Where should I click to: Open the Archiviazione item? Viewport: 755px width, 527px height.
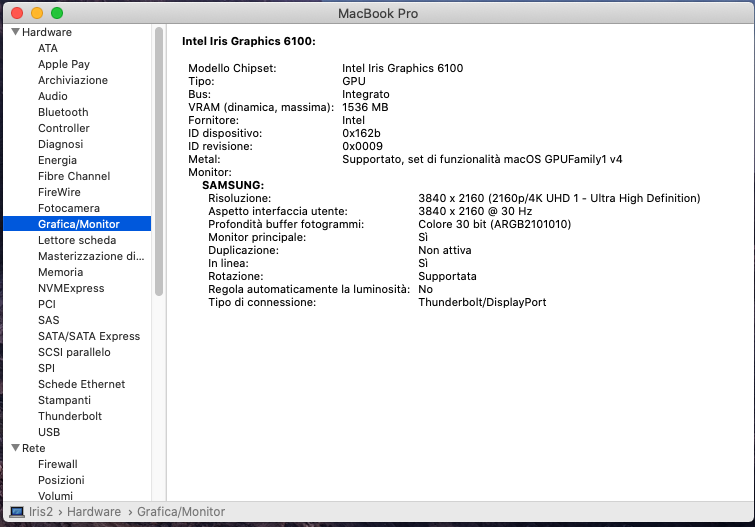(x=73, y=80)
